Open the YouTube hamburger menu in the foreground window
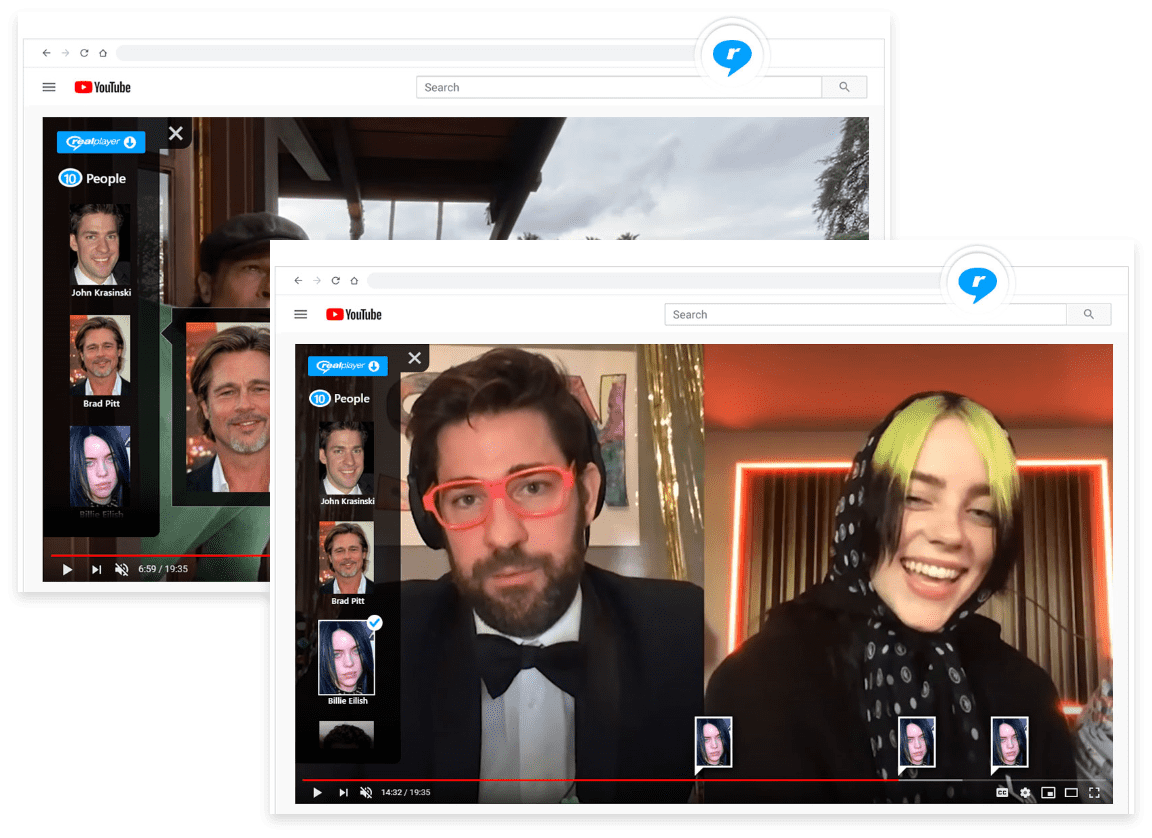Viewport: 1152px width, 838px height. click(x=300, y=314)
